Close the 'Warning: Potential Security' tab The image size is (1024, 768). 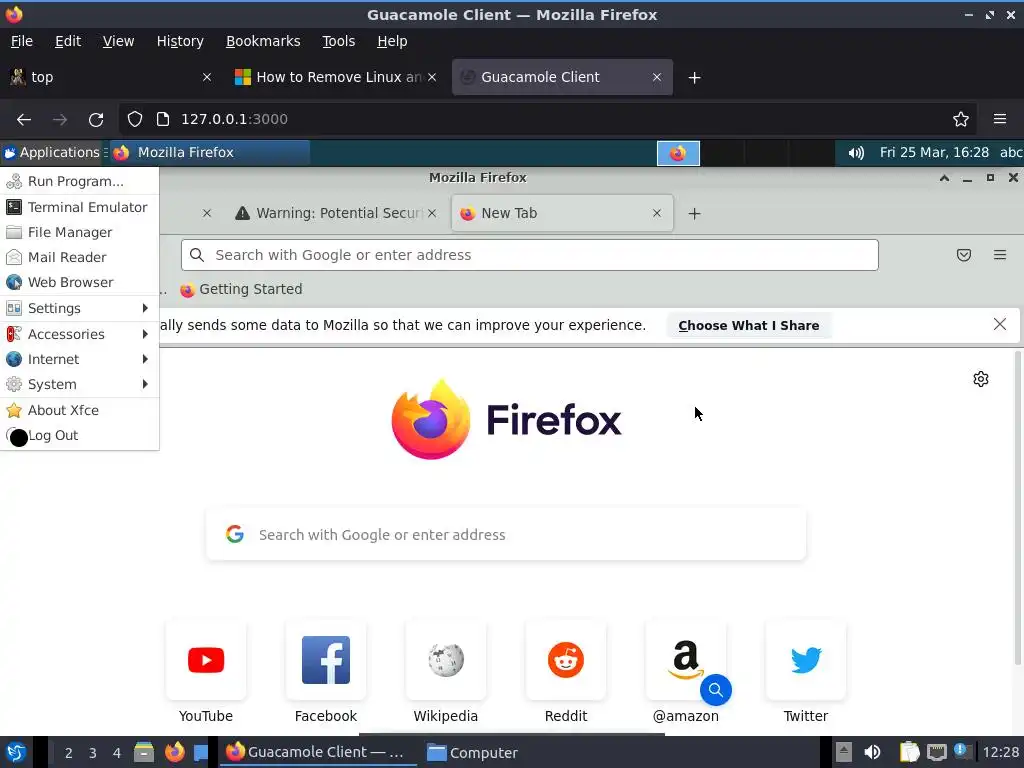pyautogui.click(x=432, y=213)
